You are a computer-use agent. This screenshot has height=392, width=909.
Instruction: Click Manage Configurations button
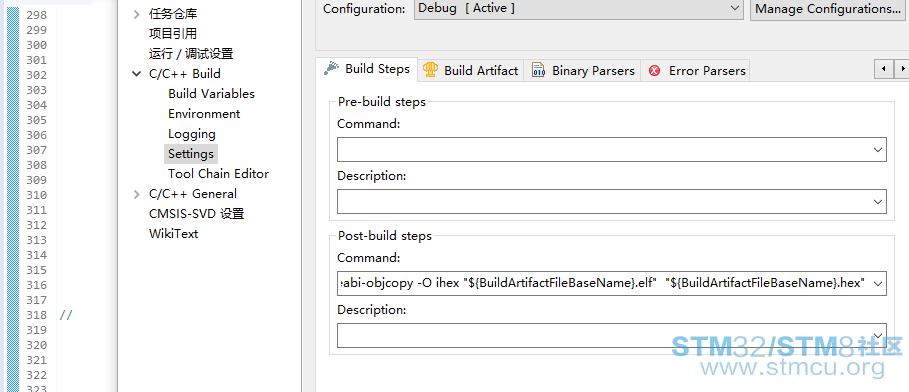[x=828, y=9]
